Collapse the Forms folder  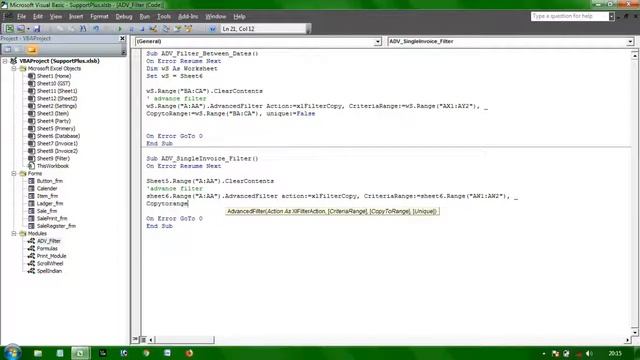(x=14, y=173)
